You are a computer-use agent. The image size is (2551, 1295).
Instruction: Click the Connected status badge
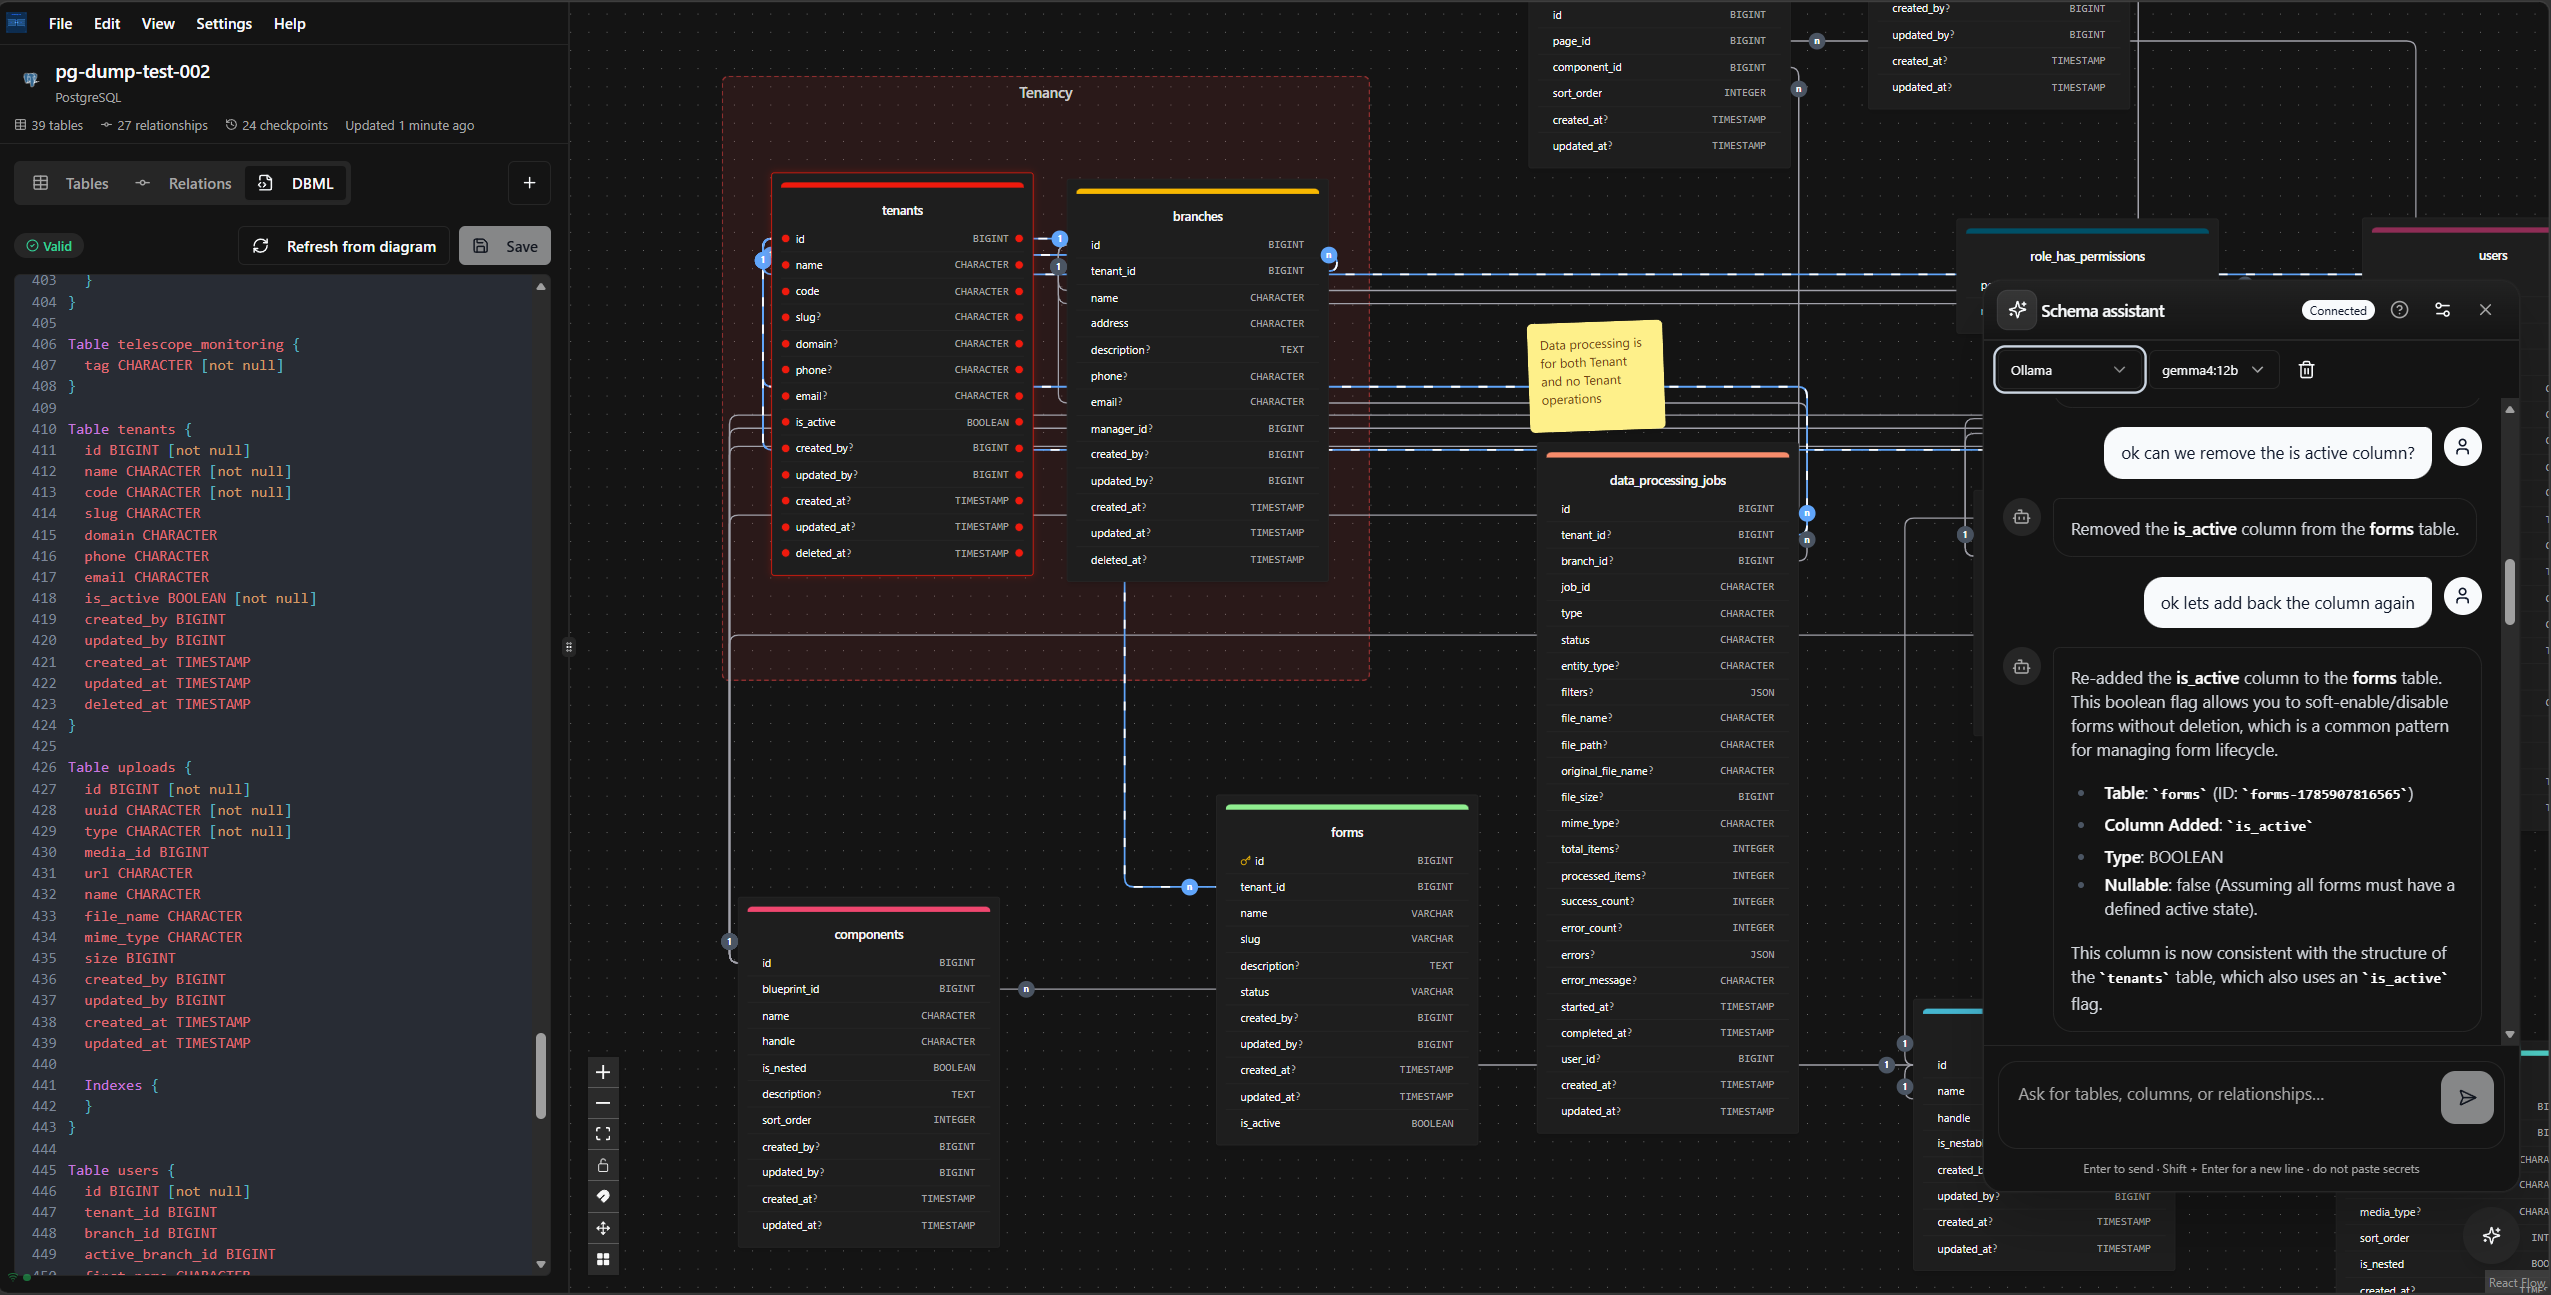click(x=2338, y=310)
